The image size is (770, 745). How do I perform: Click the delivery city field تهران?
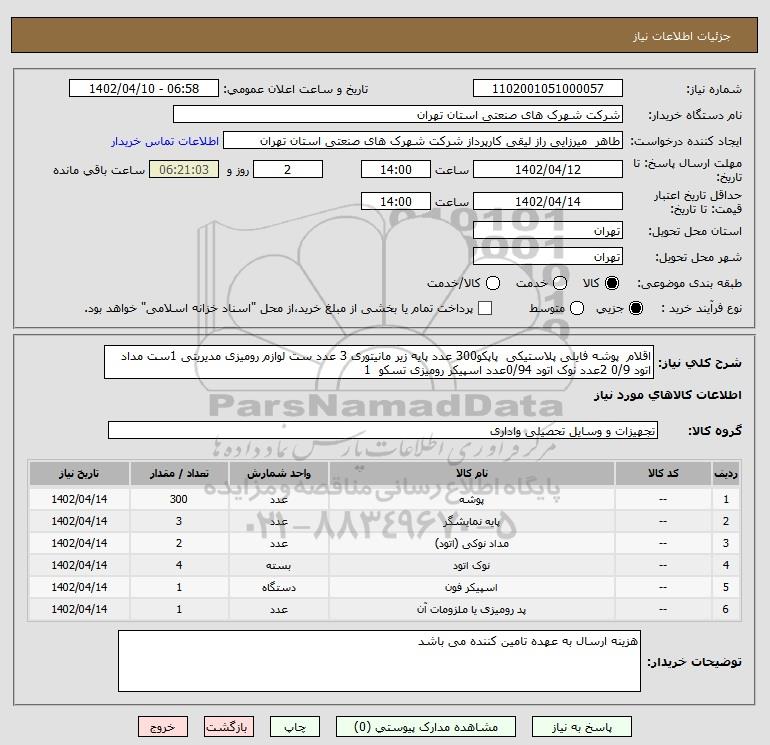(548, 256)
